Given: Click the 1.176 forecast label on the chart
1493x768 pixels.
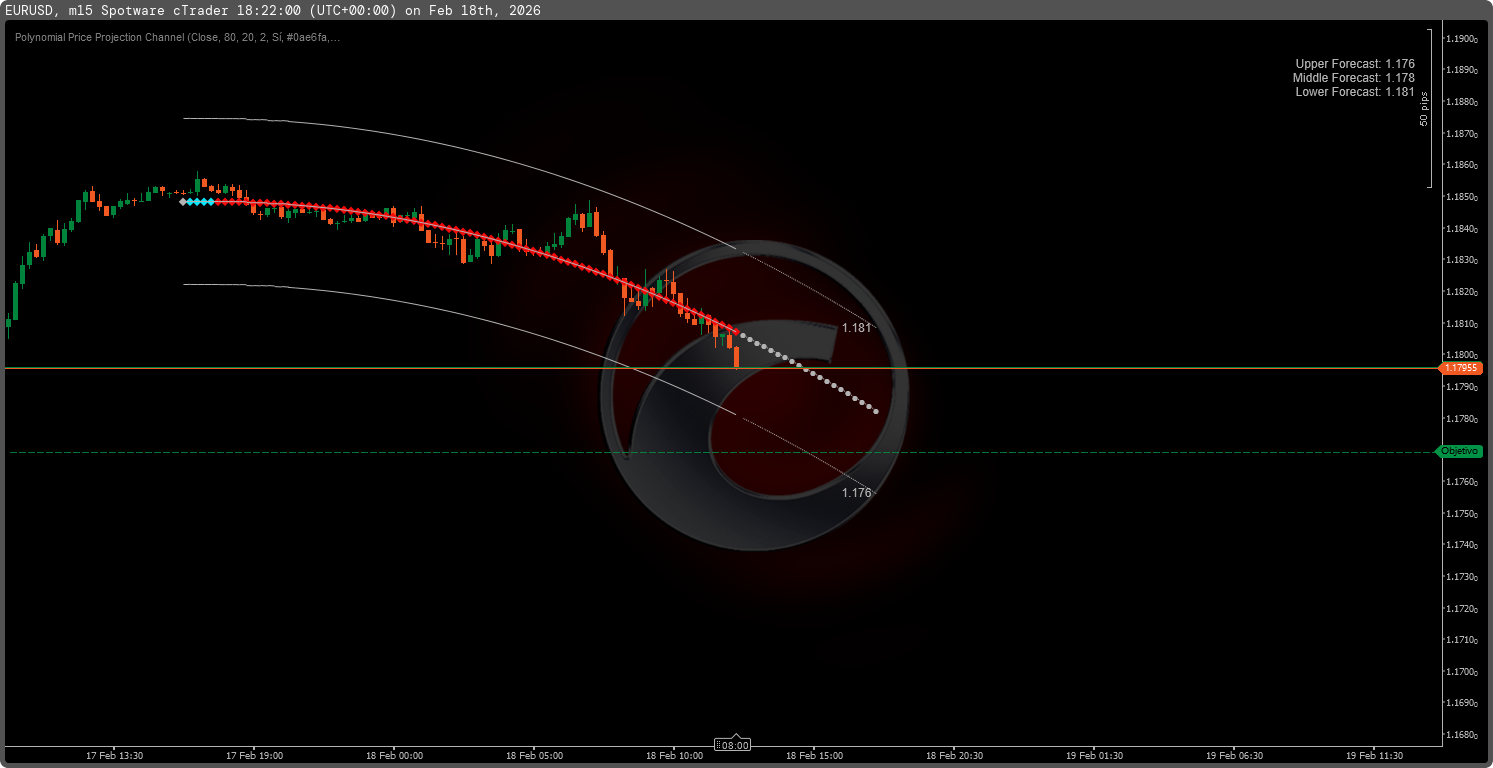Looking at the screenshot, I should tap(856, 493).
